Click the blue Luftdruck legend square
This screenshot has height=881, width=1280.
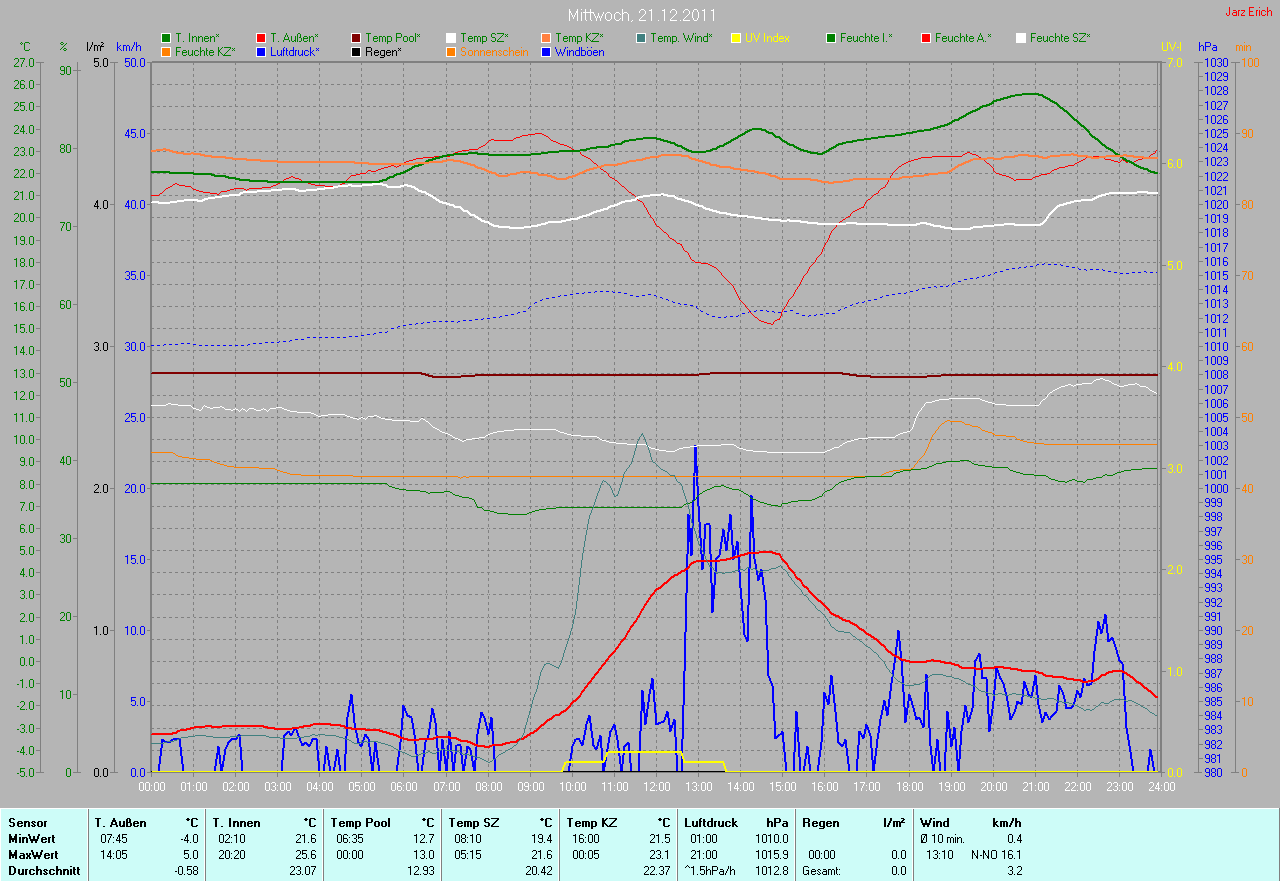coord(261,52)
